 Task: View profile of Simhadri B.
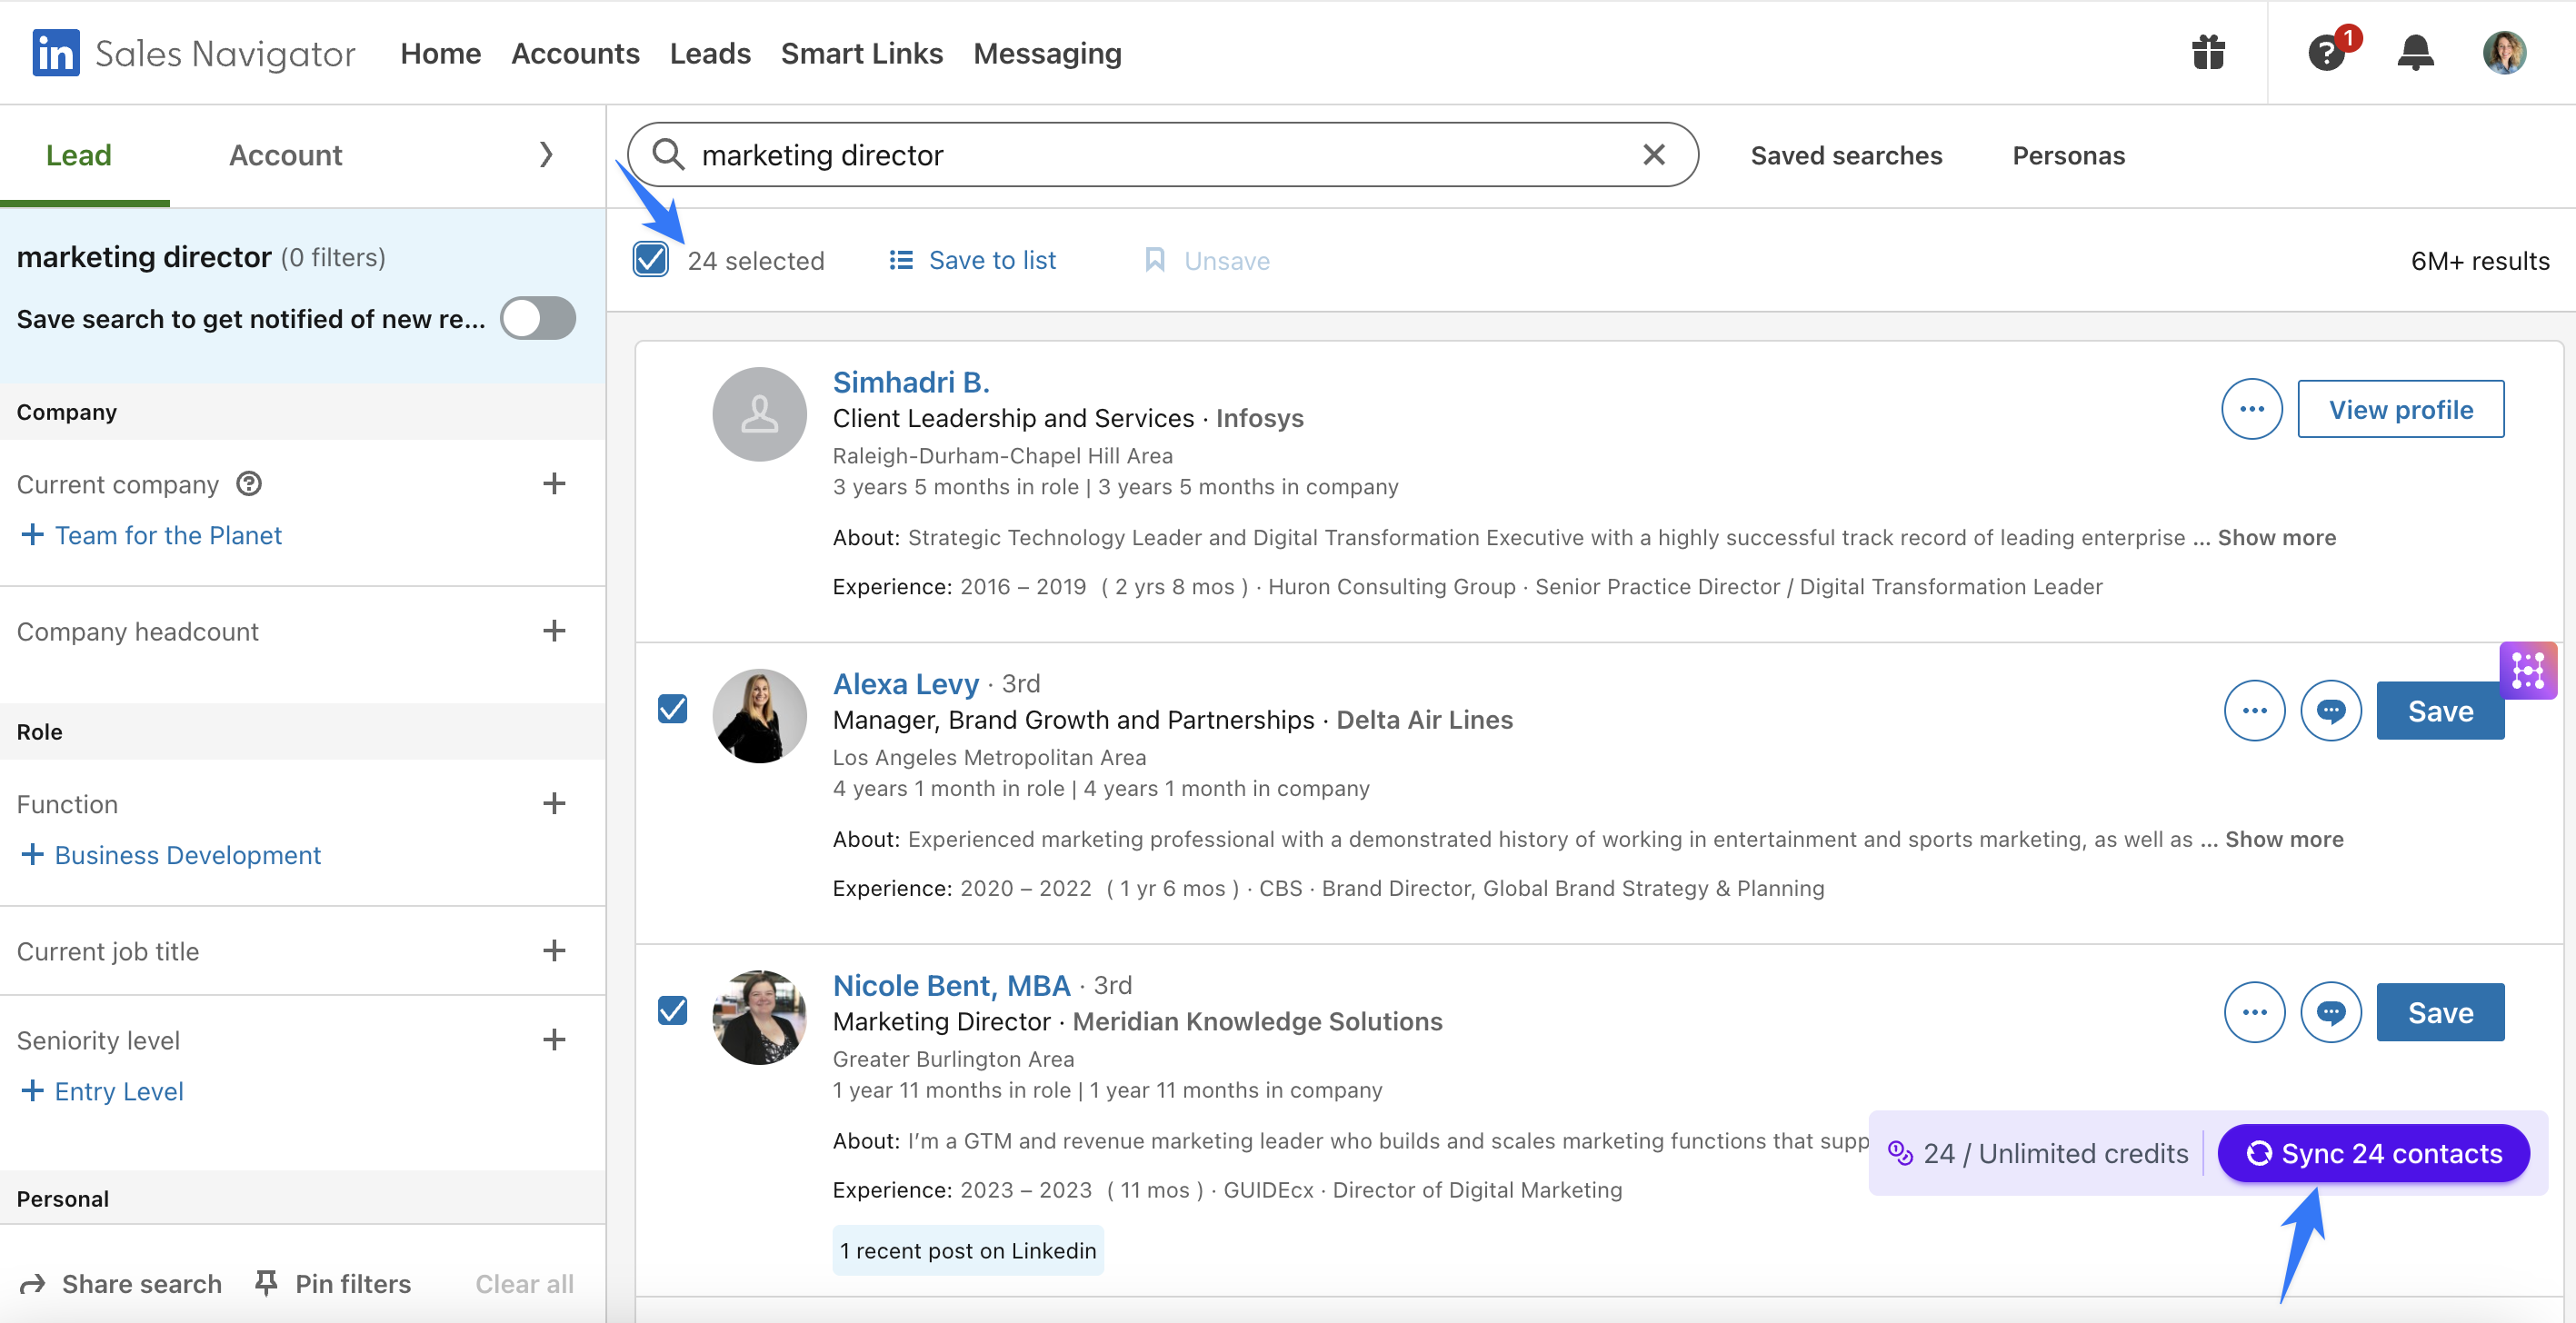click(2400, 409)
